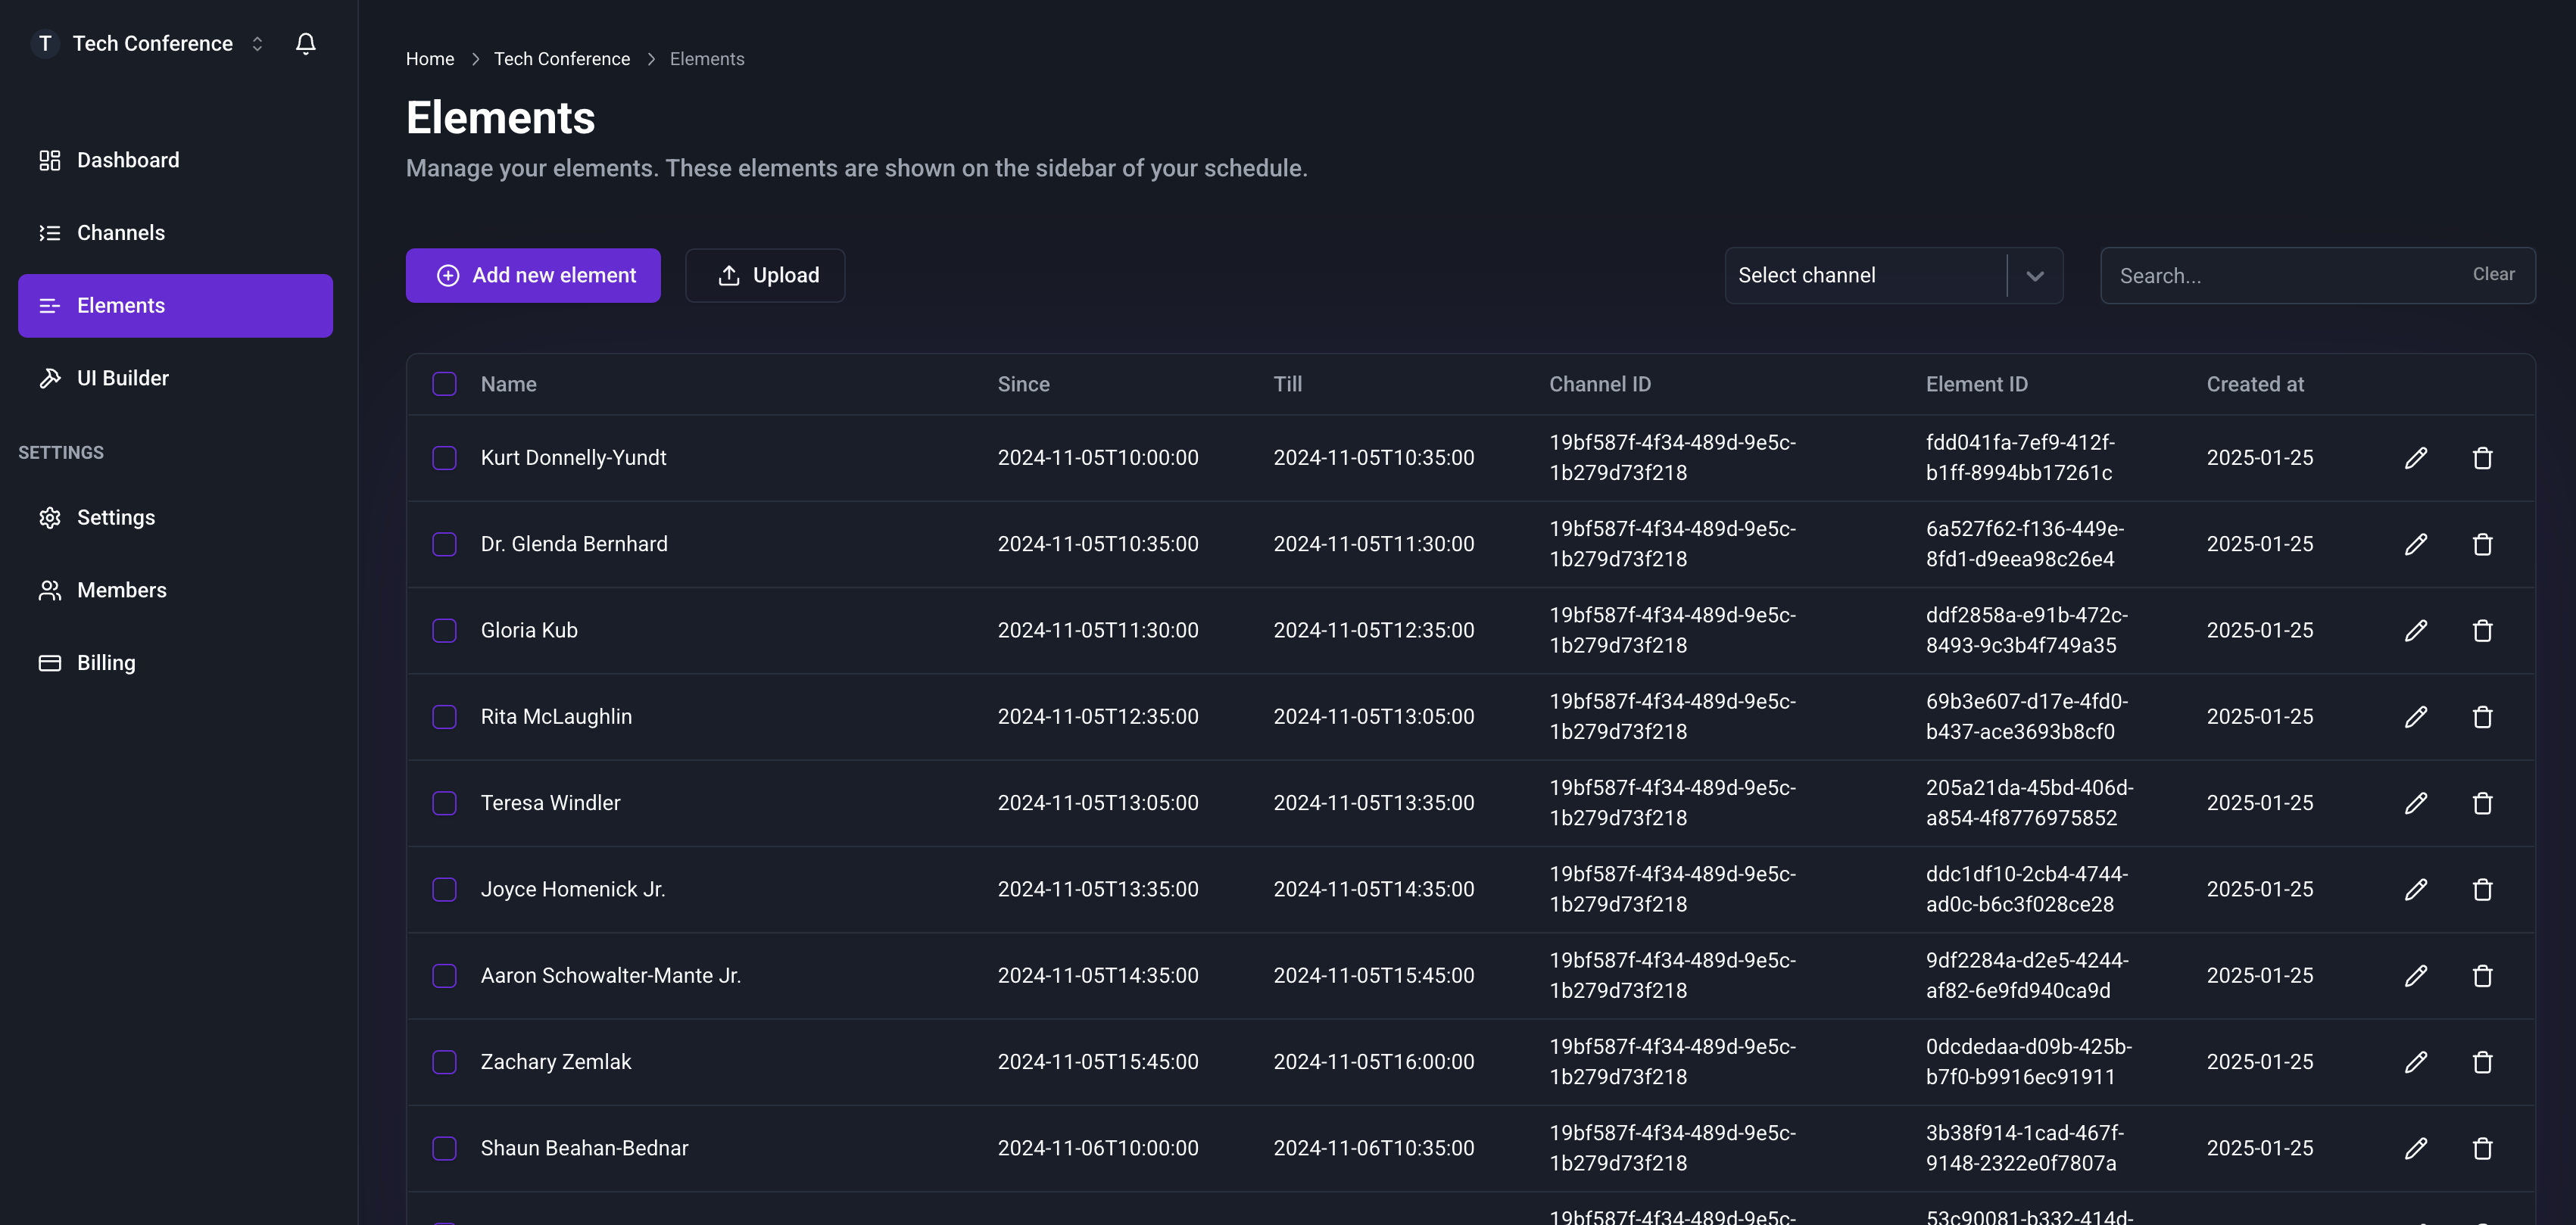Open UI Builder page
Viewport: 2576px width, 1225px height.
175,378
